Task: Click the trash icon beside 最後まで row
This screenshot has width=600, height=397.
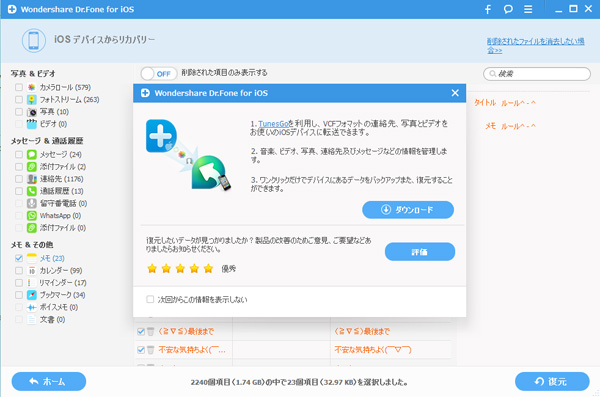Action: click(x=151, y=331)
